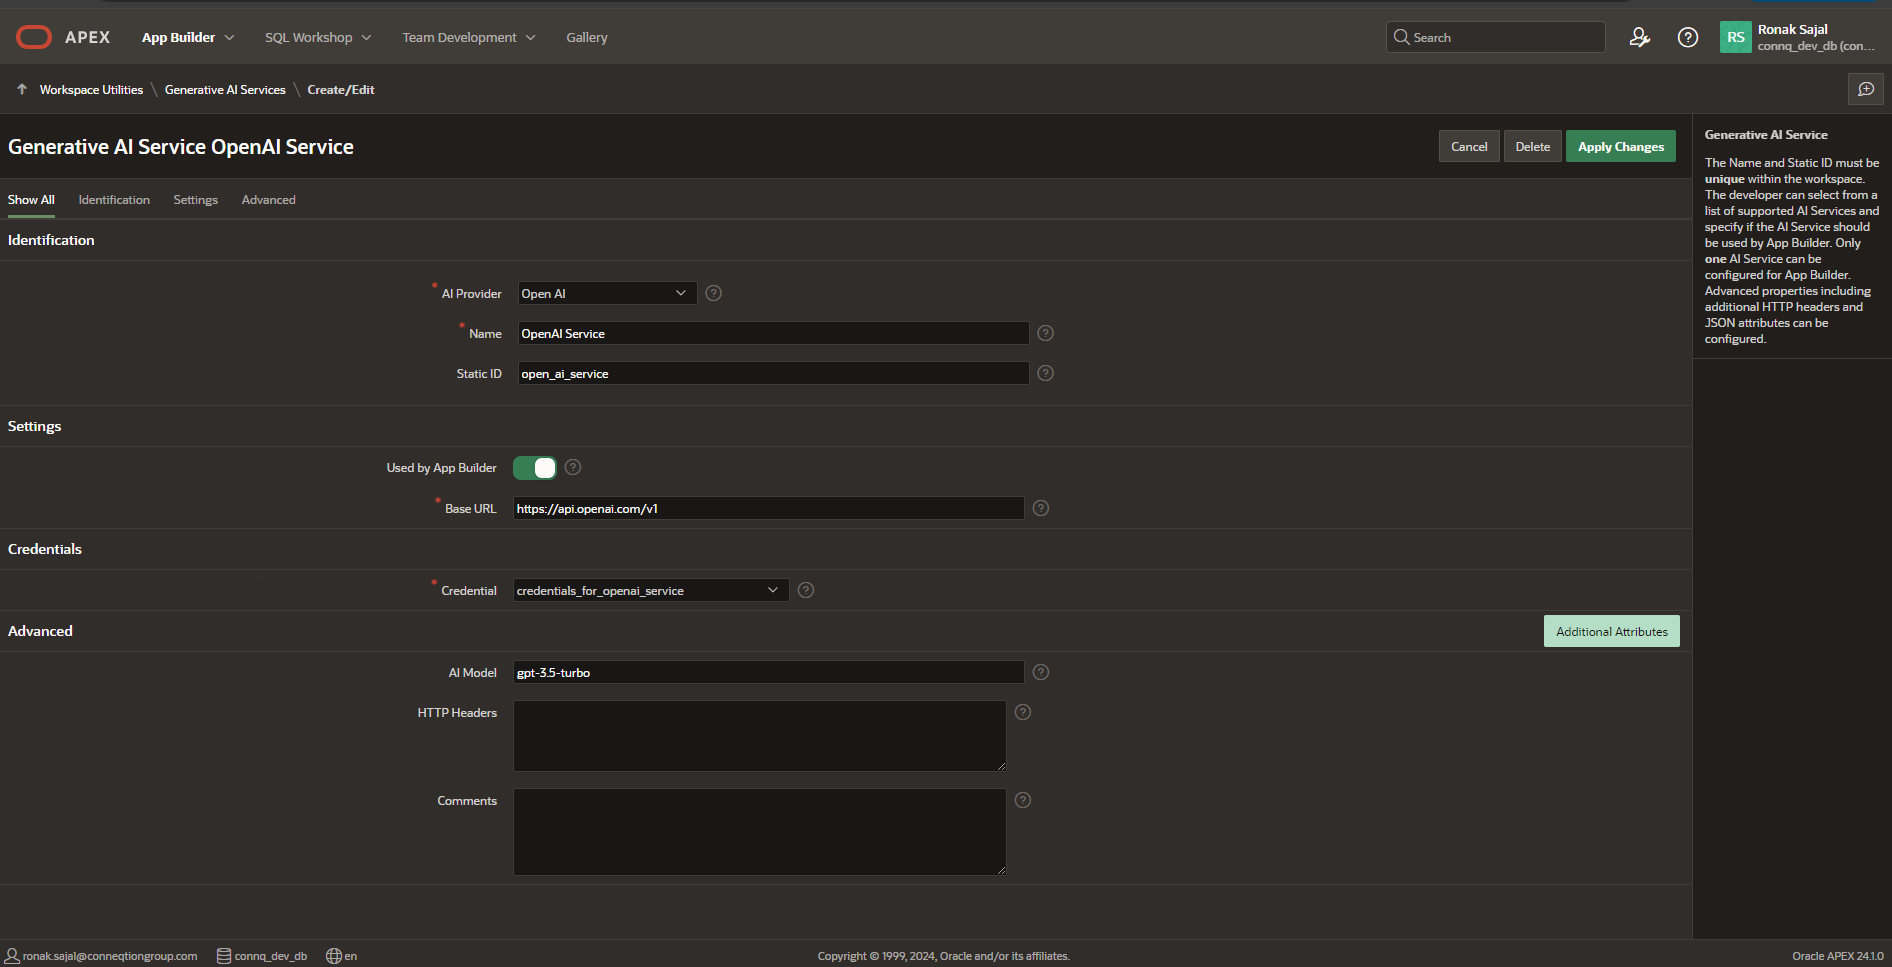Viewport: 1892px width, 967px height.
Task: Show help for AI Provider field
Action: pos(713,293)
